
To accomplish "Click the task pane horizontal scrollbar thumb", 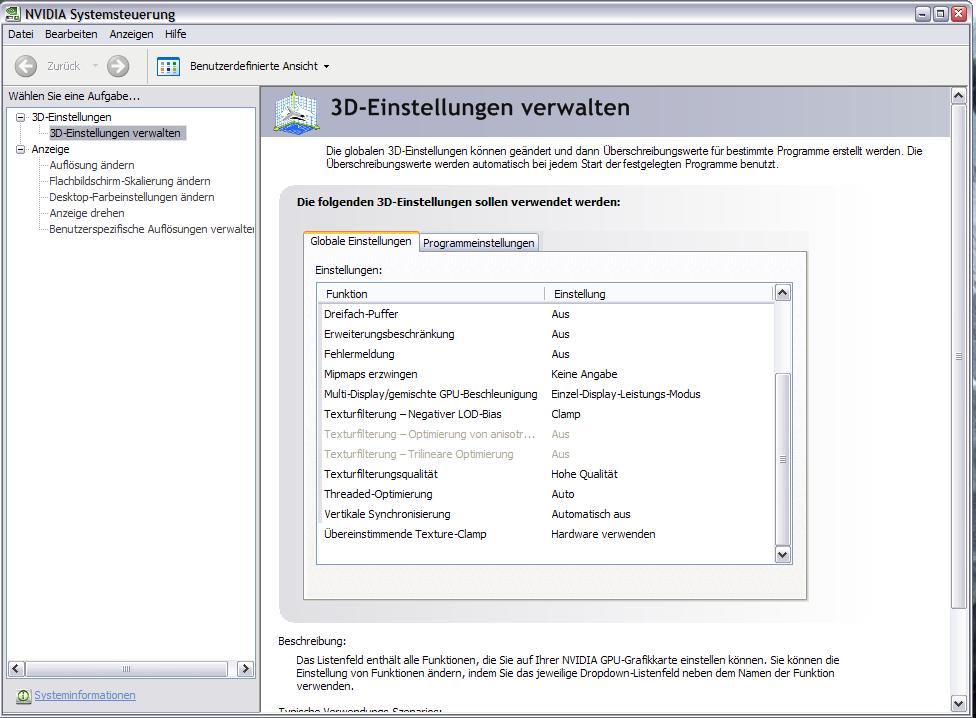I will (126, 669).
